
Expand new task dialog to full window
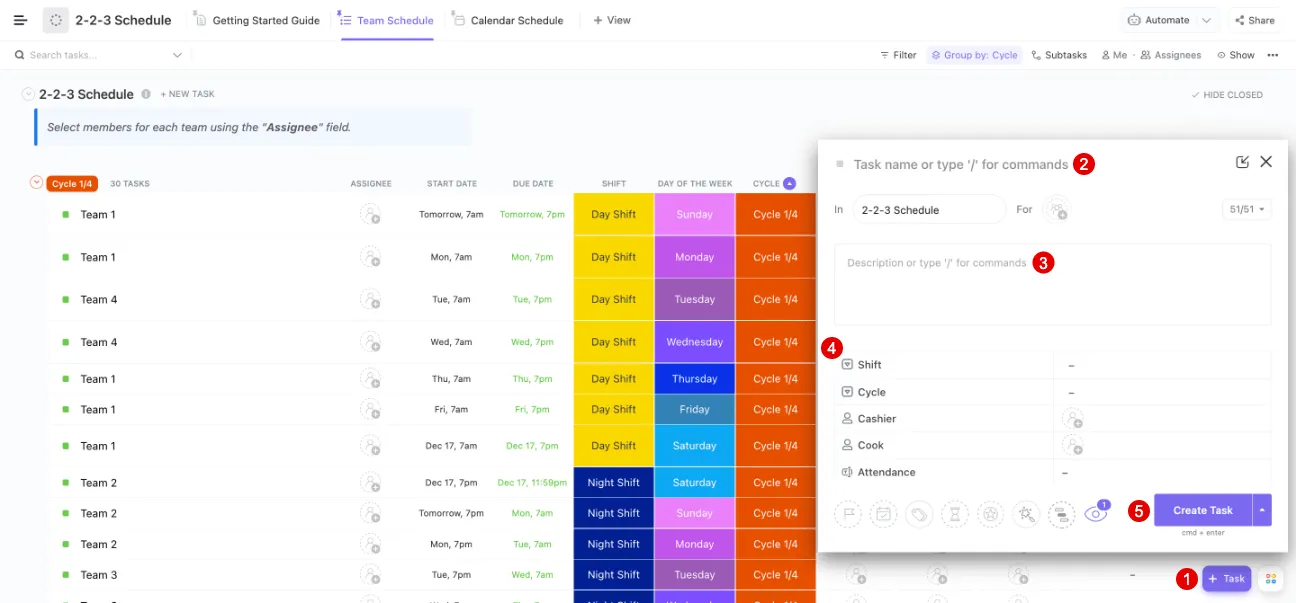click(1242, 162)
